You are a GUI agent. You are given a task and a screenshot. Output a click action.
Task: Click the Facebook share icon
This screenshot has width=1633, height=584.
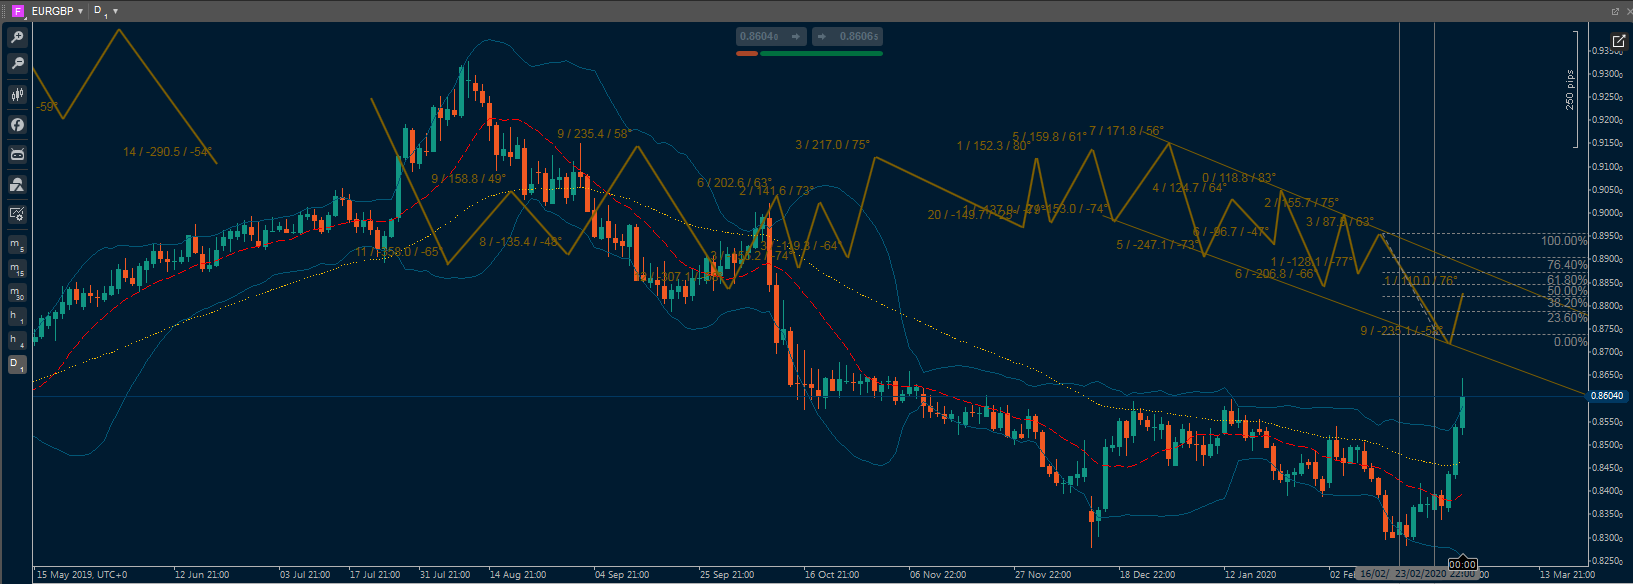pyautogui.click(x=17, y=125)
